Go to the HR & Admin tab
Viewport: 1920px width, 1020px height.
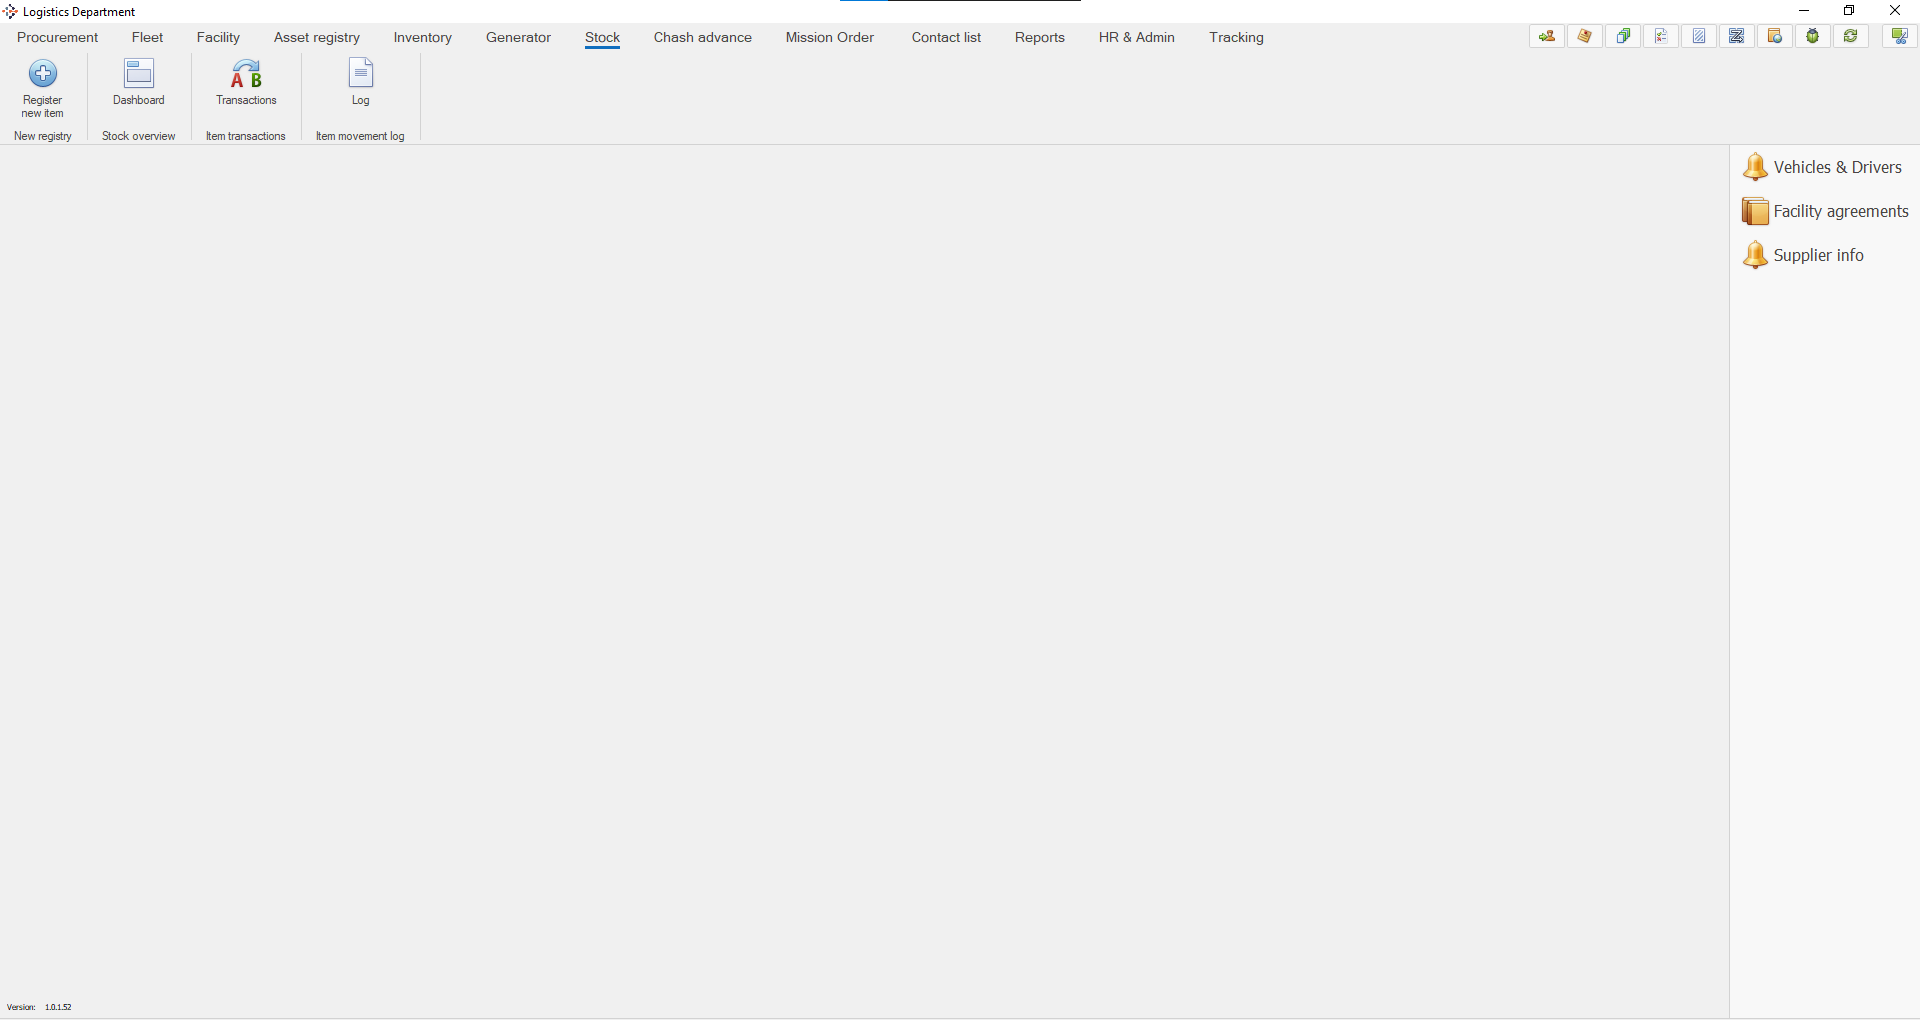[x=1136, y=38]
